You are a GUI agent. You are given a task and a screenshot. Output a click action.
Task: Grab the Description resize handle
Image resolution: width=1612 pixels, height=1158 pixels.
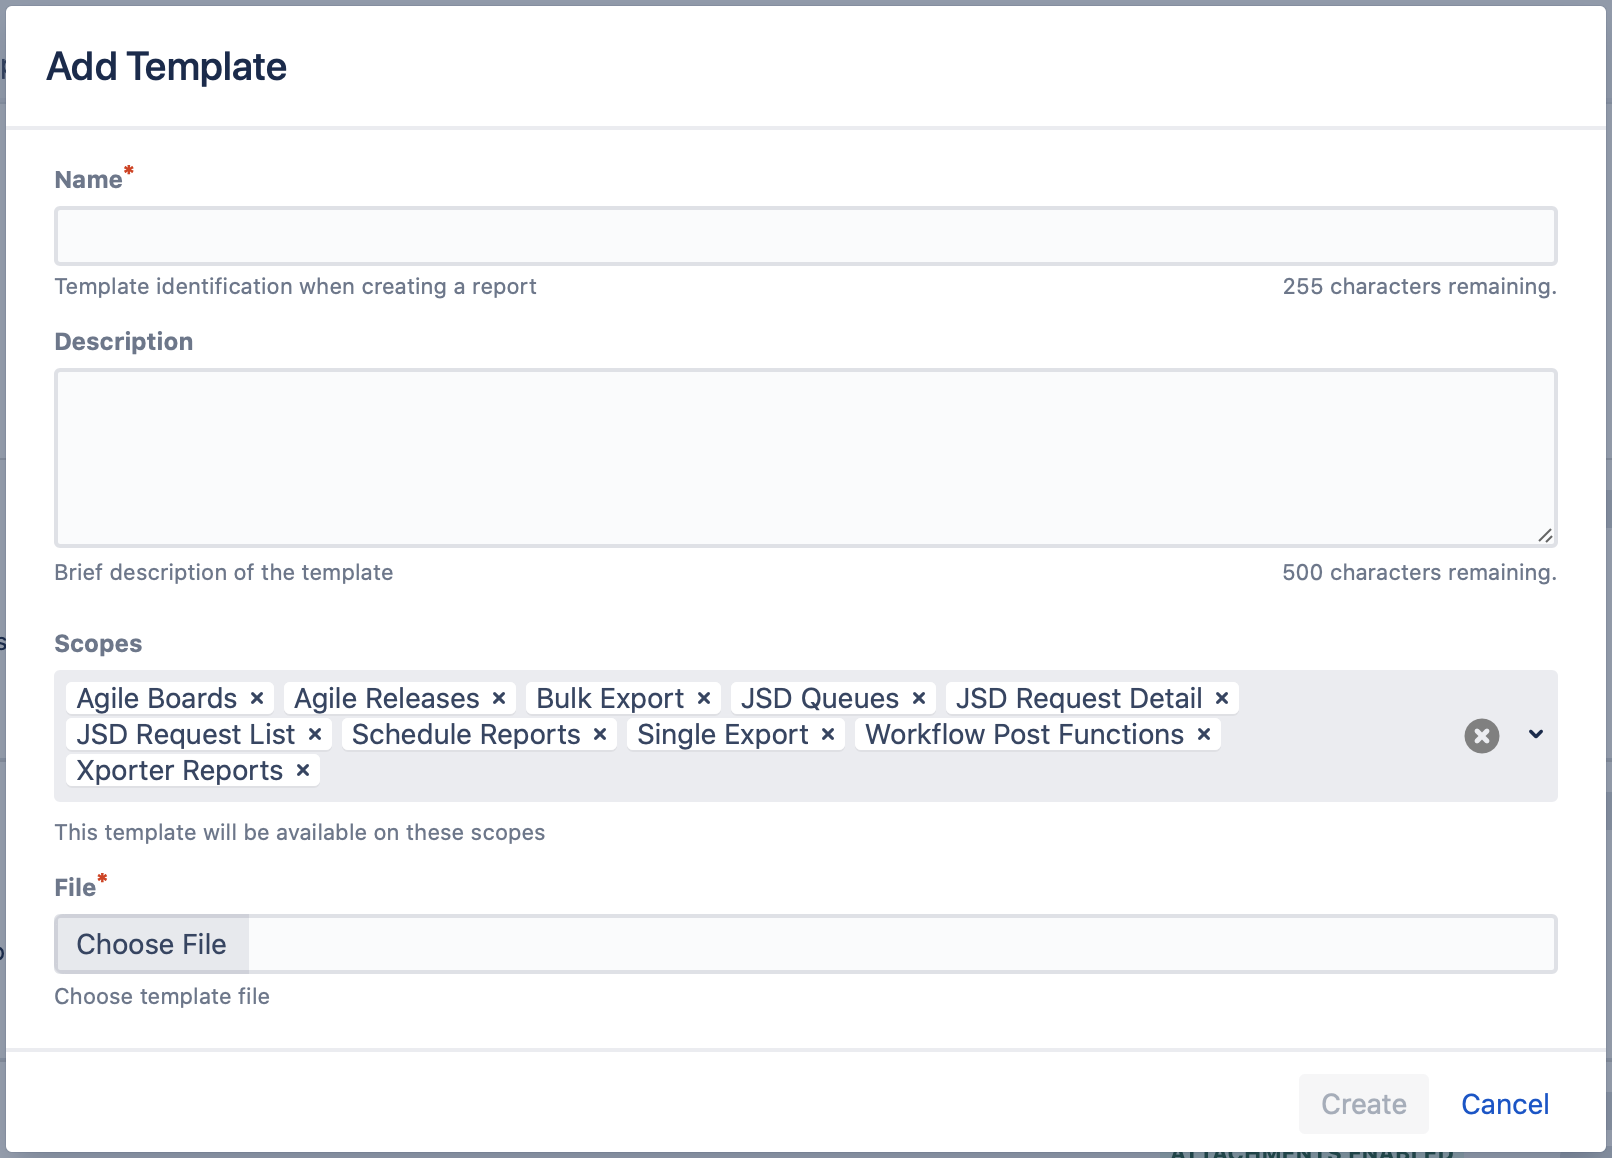pyautogui.click(x=1545, y=536)
